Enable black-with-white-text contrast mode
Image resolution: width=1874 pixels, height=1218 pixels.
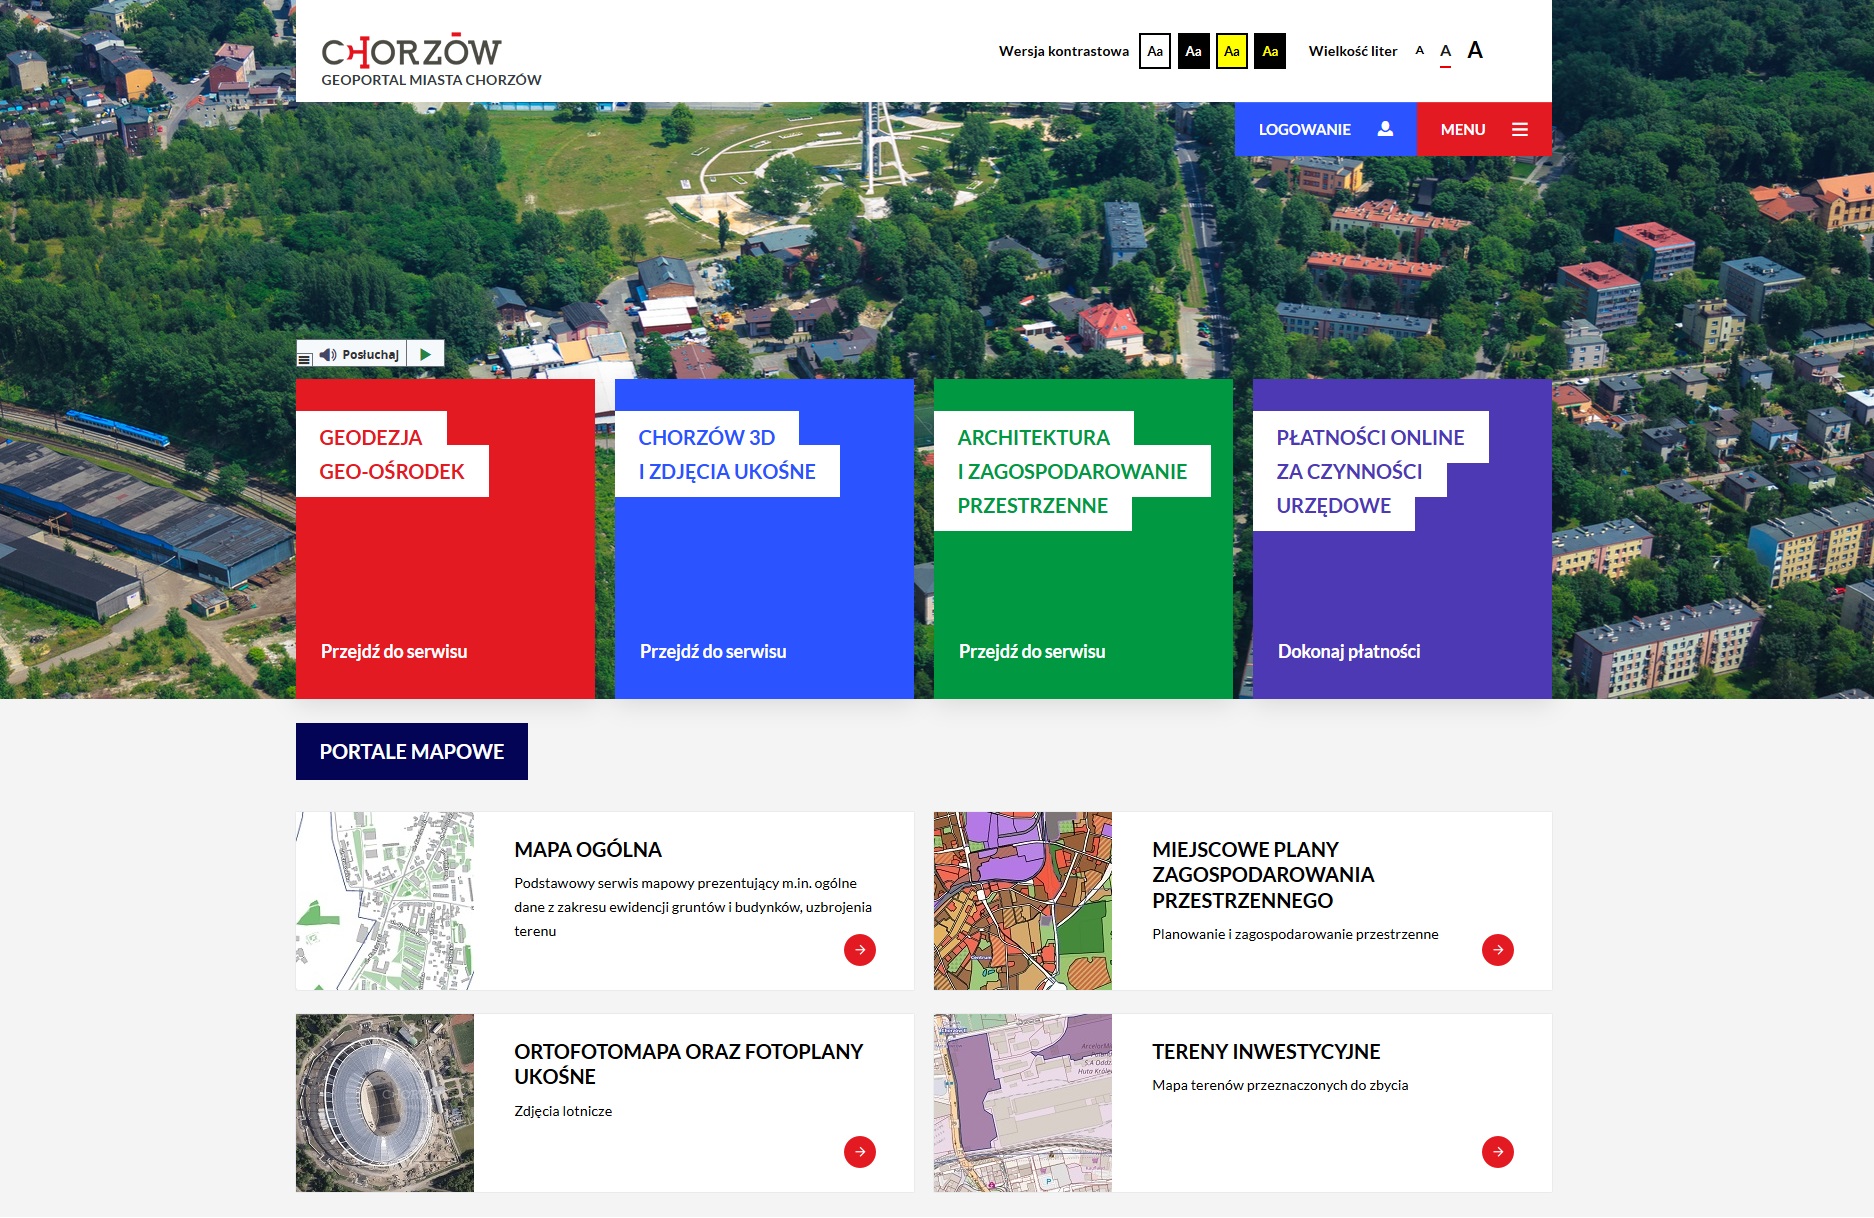pyautogui.click(x=1193, y=51)
